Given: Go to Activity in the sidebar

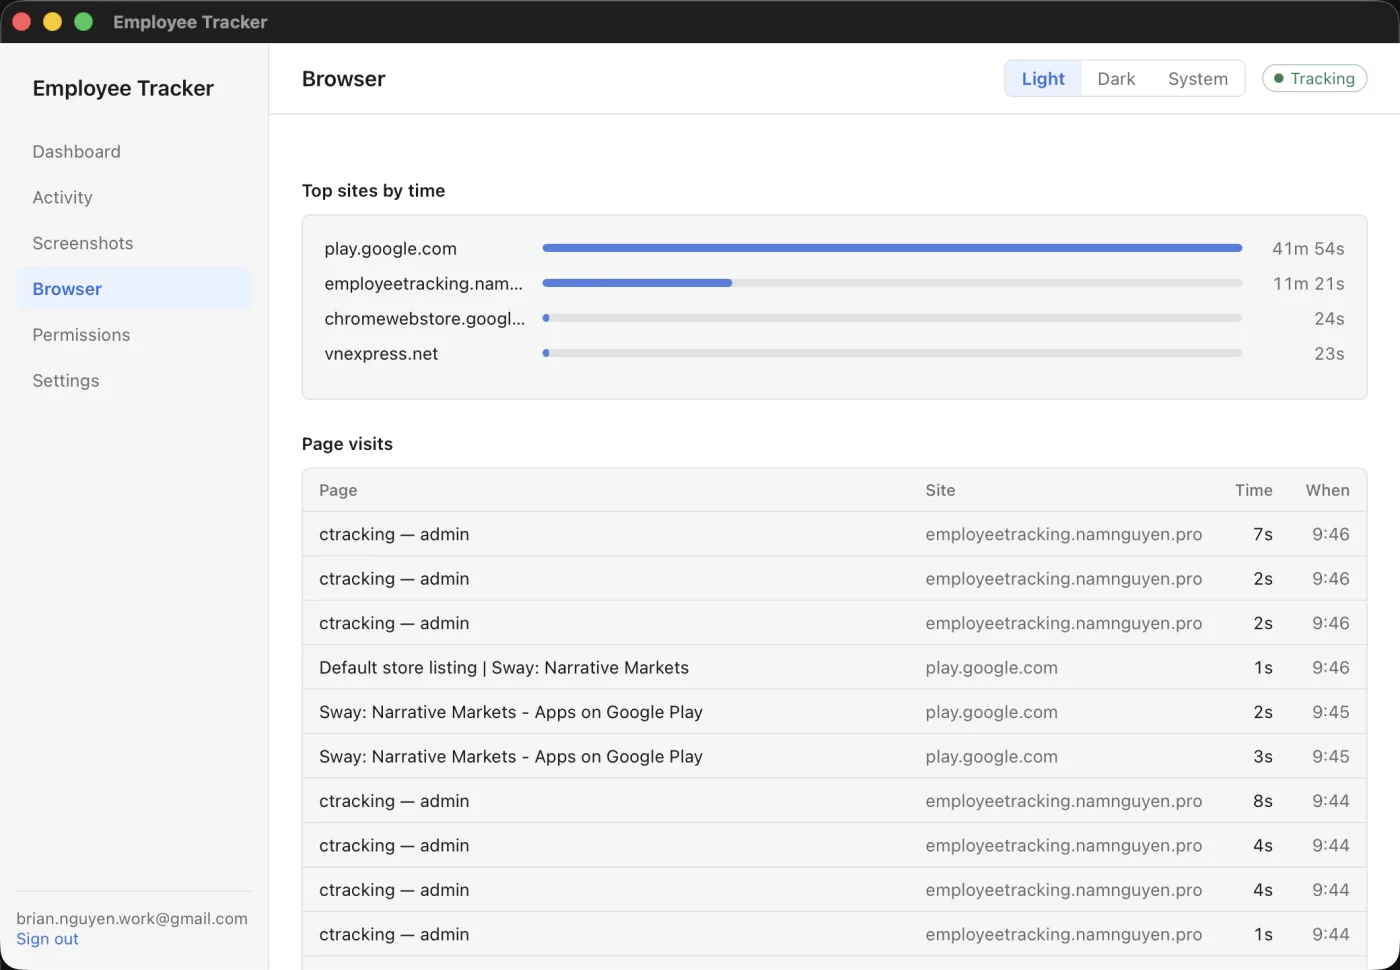Looking at the screenshot, I should (x=133, y=198).
